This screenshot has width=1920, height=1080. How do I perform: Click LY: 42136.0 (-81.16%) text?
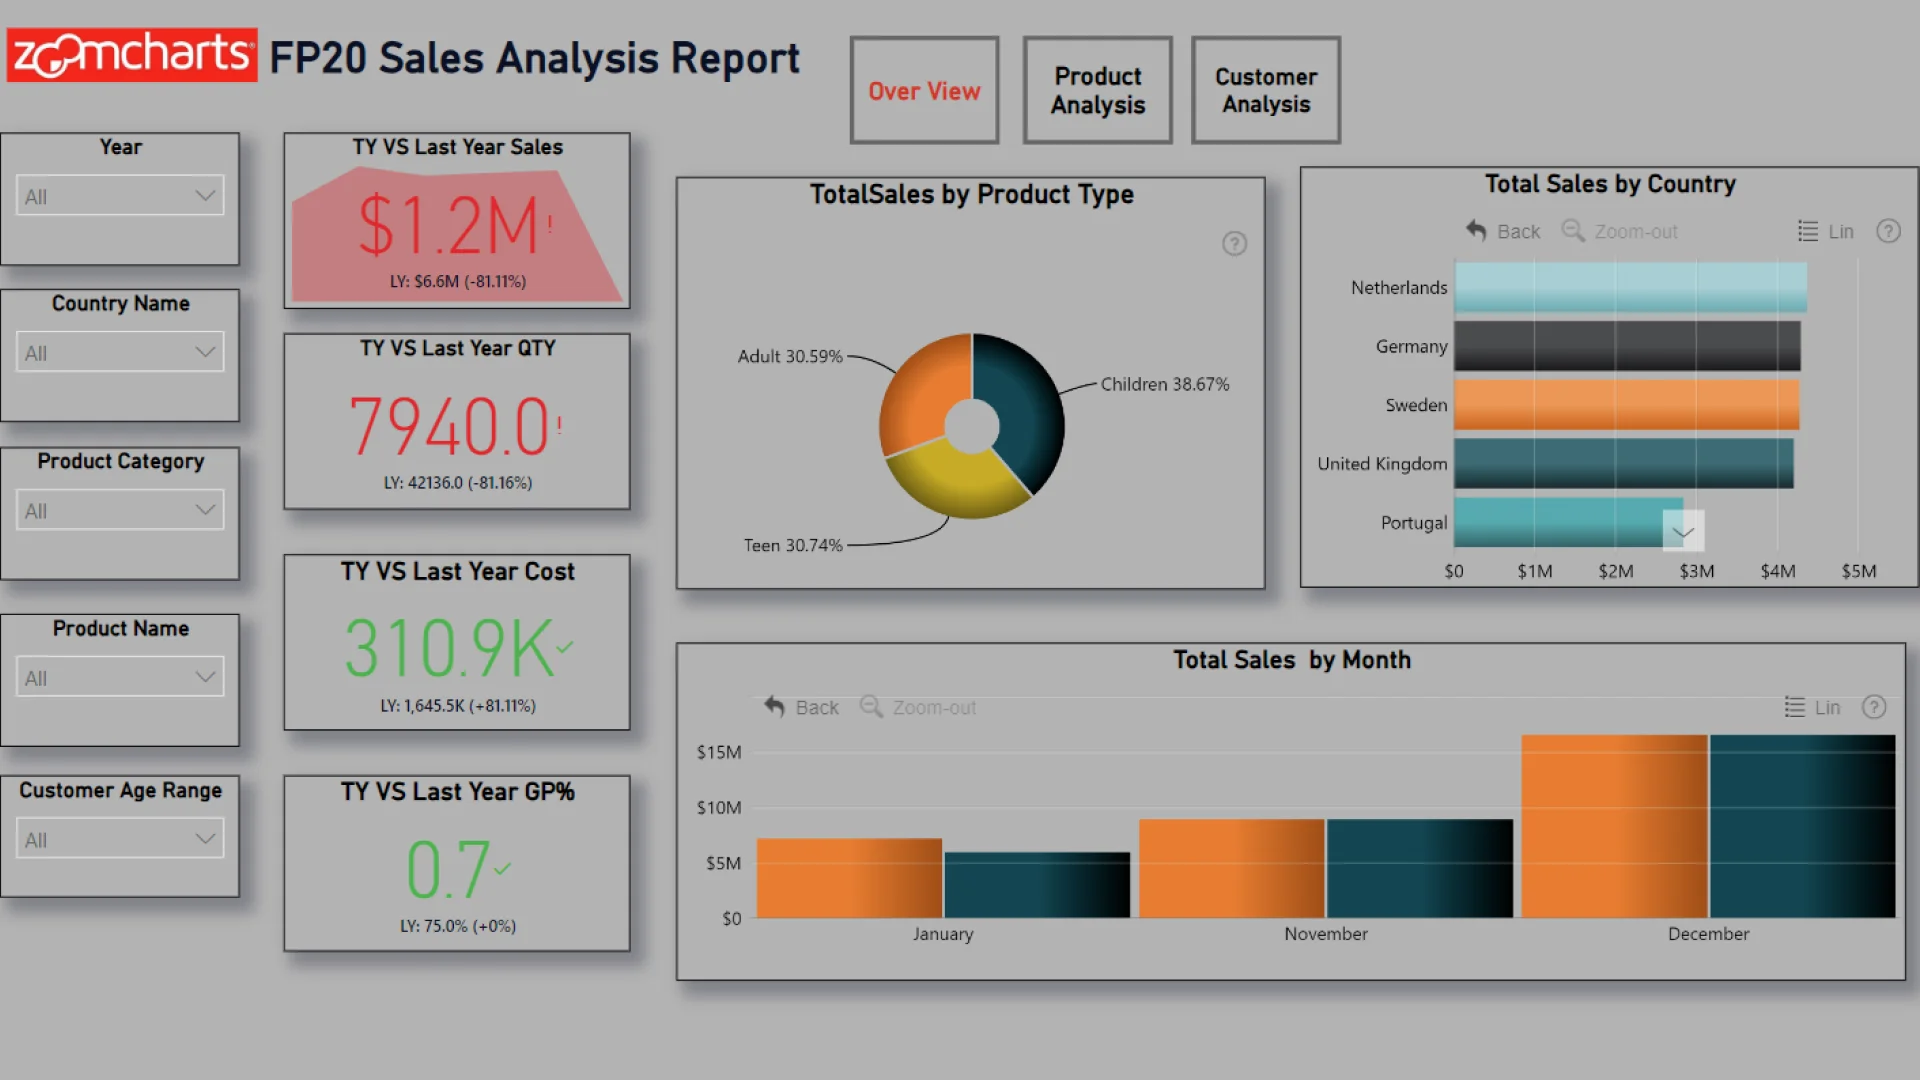pos(458,482)
